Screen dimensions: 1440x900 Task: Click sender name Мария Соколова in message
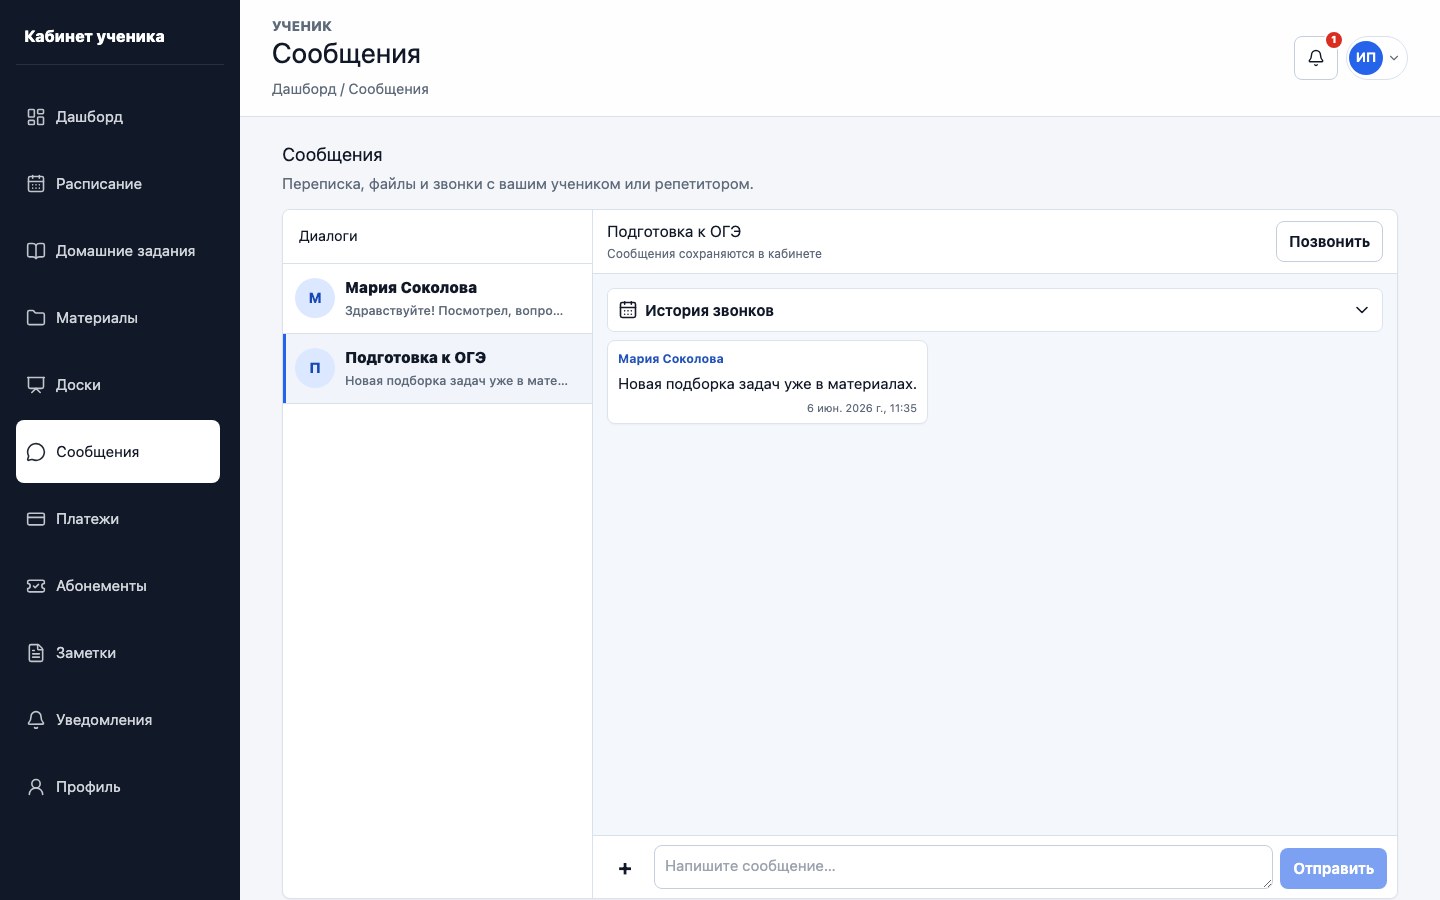(x=671, y=359)
